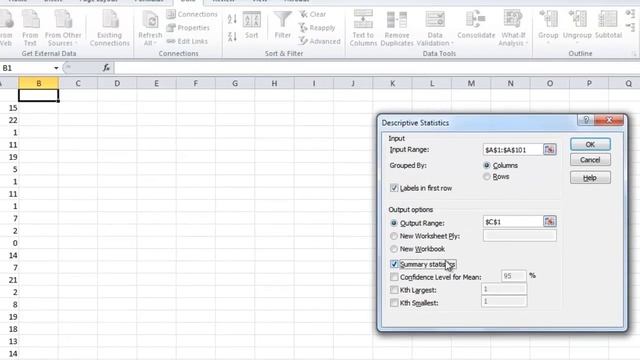Screen dimensions: 640x360
Task: Toggle the Filter funnel
Action: [282, 25]
